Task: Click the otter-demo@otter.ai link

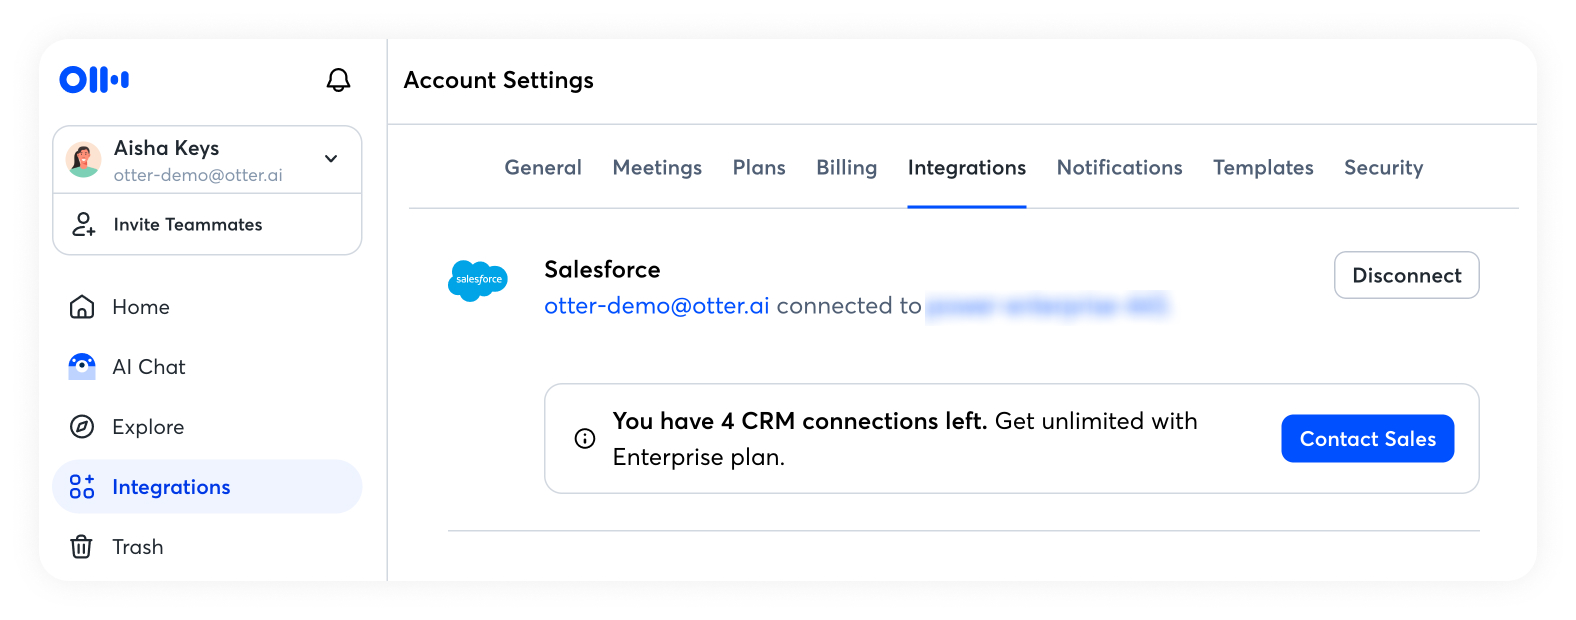Action: (657, 306)
